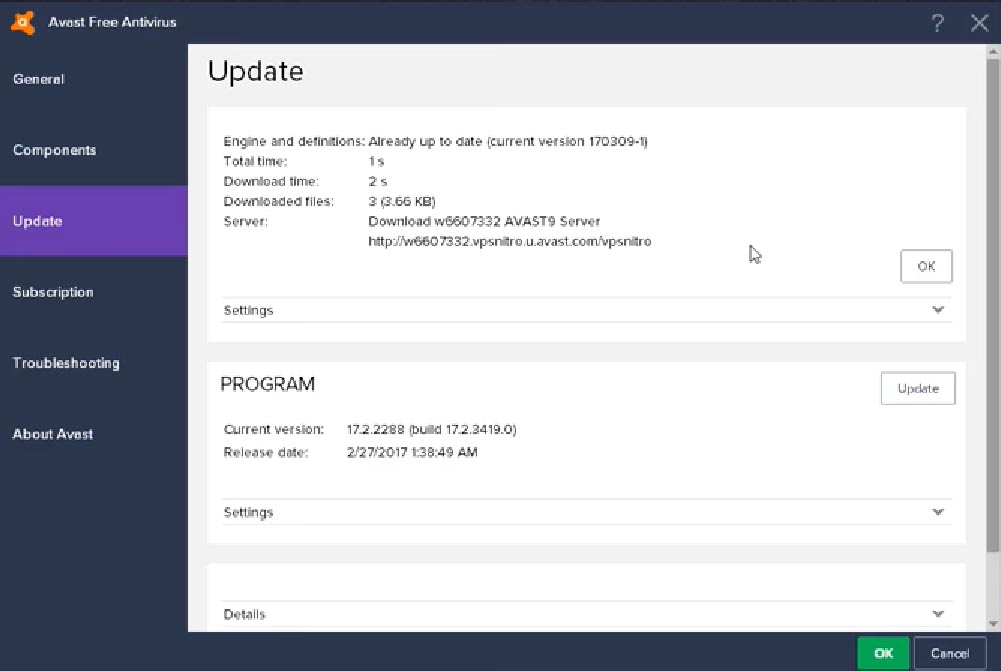
Task: Click the scrollbar up arrow
Action: pos(993,52)
